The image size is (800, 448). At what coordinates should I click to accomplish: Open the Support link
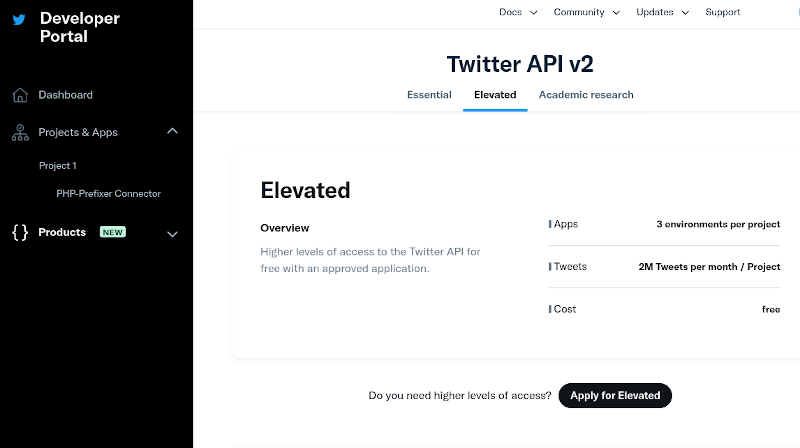(x=722, y=12)
